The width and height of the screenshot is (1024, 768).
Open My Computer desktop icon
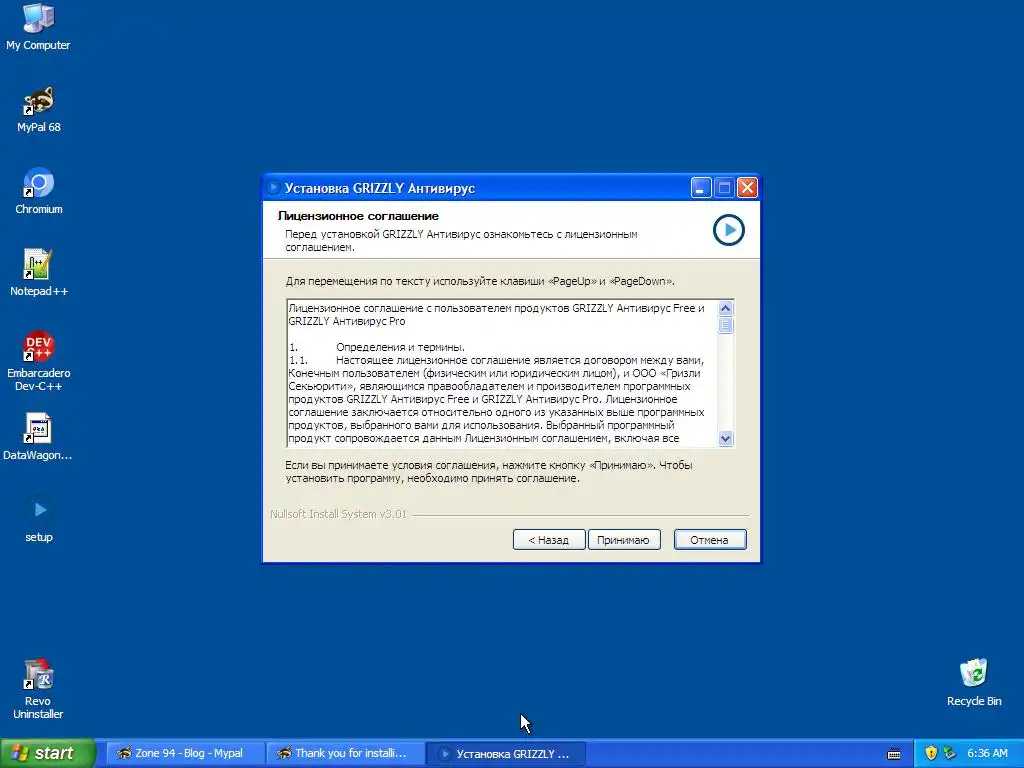pos(39,27)
